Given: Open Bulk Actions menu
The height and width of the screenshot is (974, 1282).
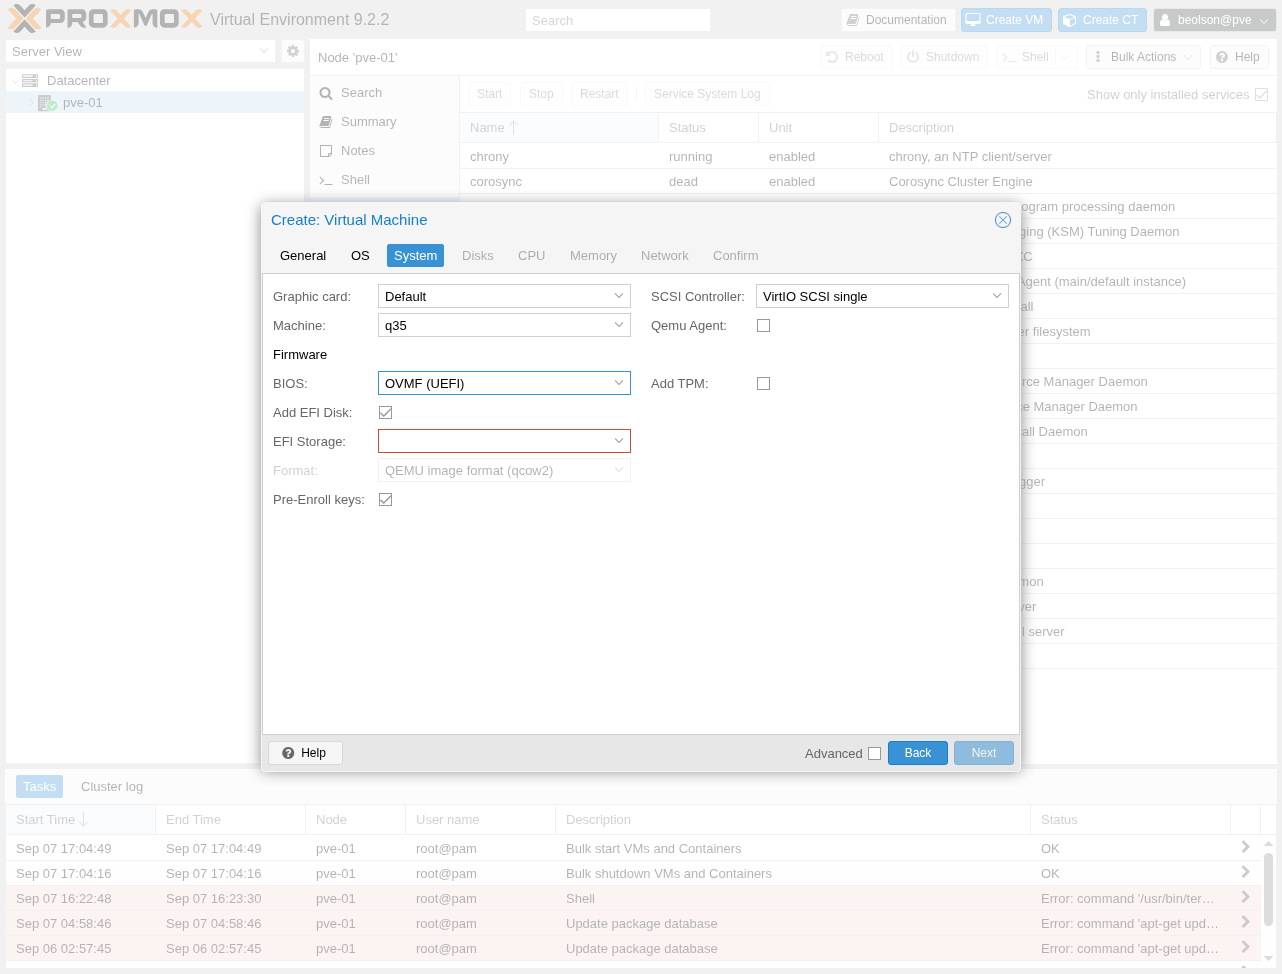Looking at the screenshot, I should click(x=1143, y=57).
